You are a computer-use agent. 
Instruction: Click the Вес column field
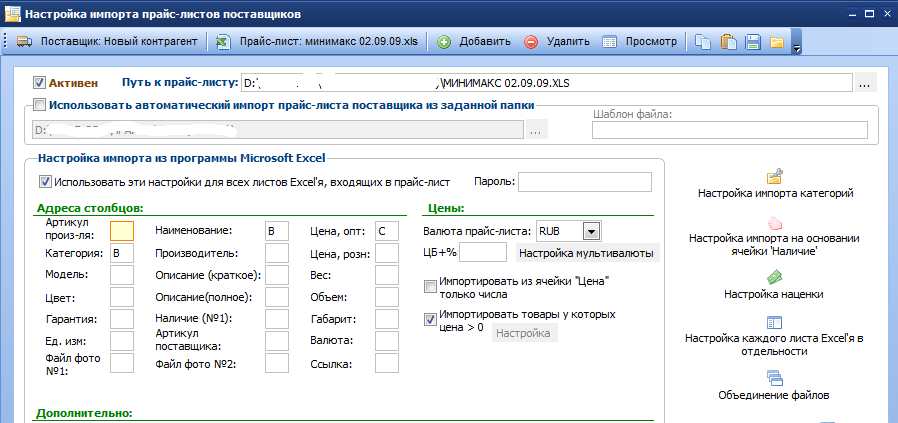(x=387, y=275)
